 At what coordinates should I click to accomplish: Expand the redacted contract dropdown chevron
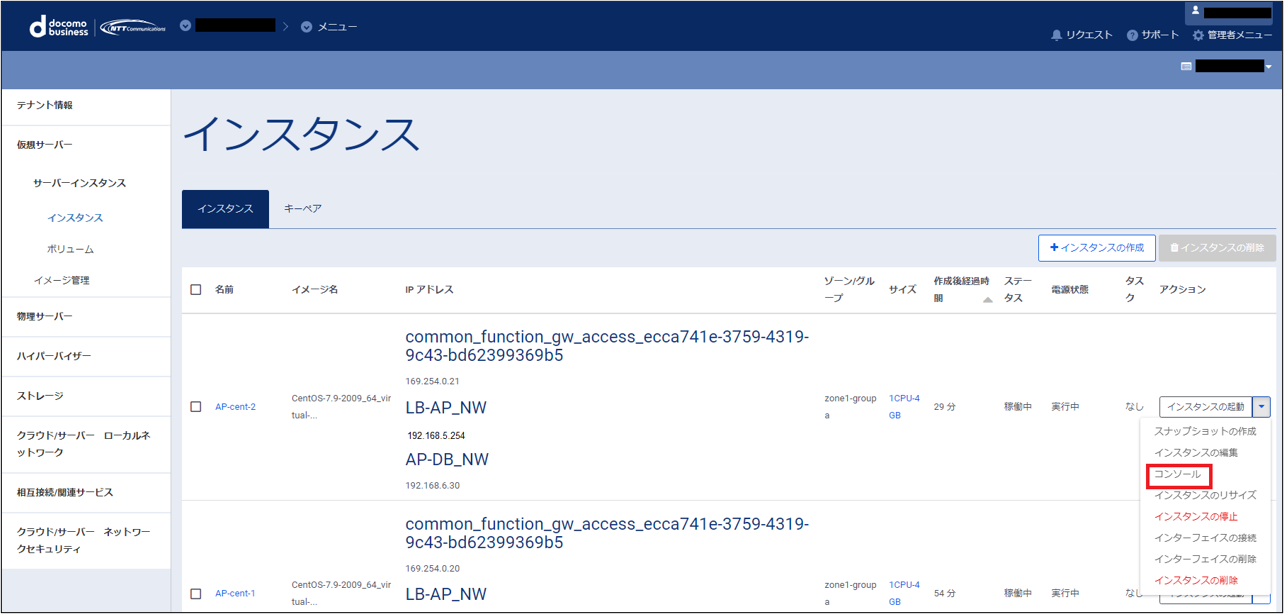click(185, 26)
